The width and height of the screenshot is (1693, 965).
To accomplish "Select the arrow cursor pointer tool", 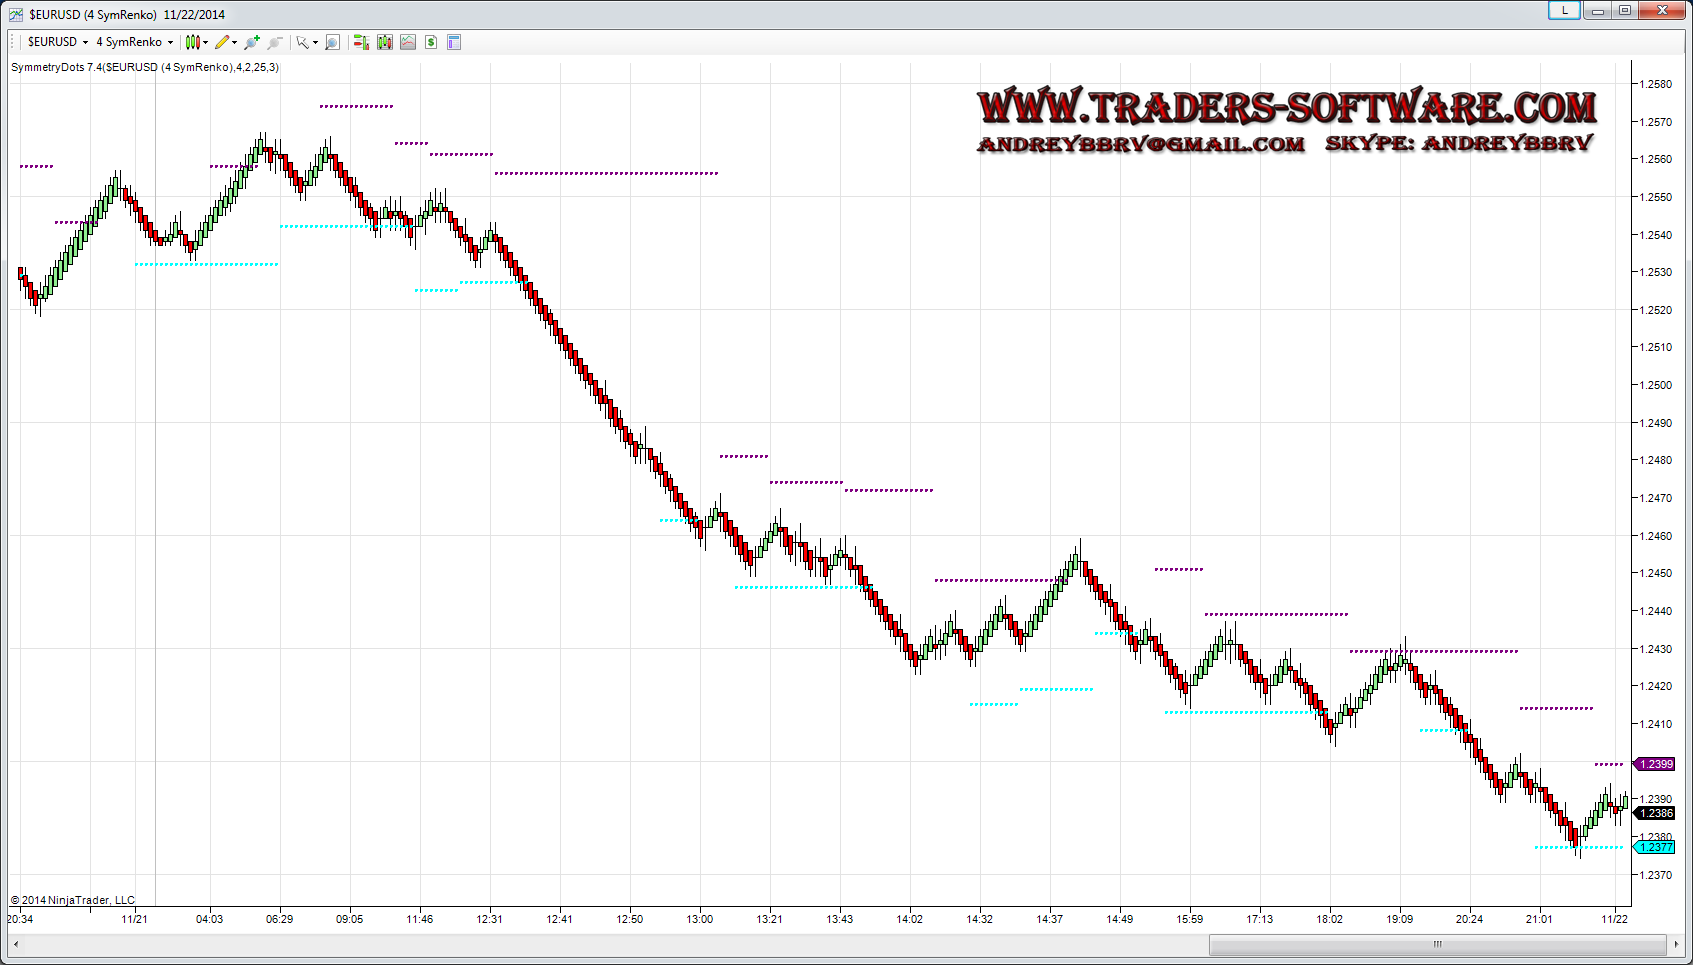I will [302, 42].
